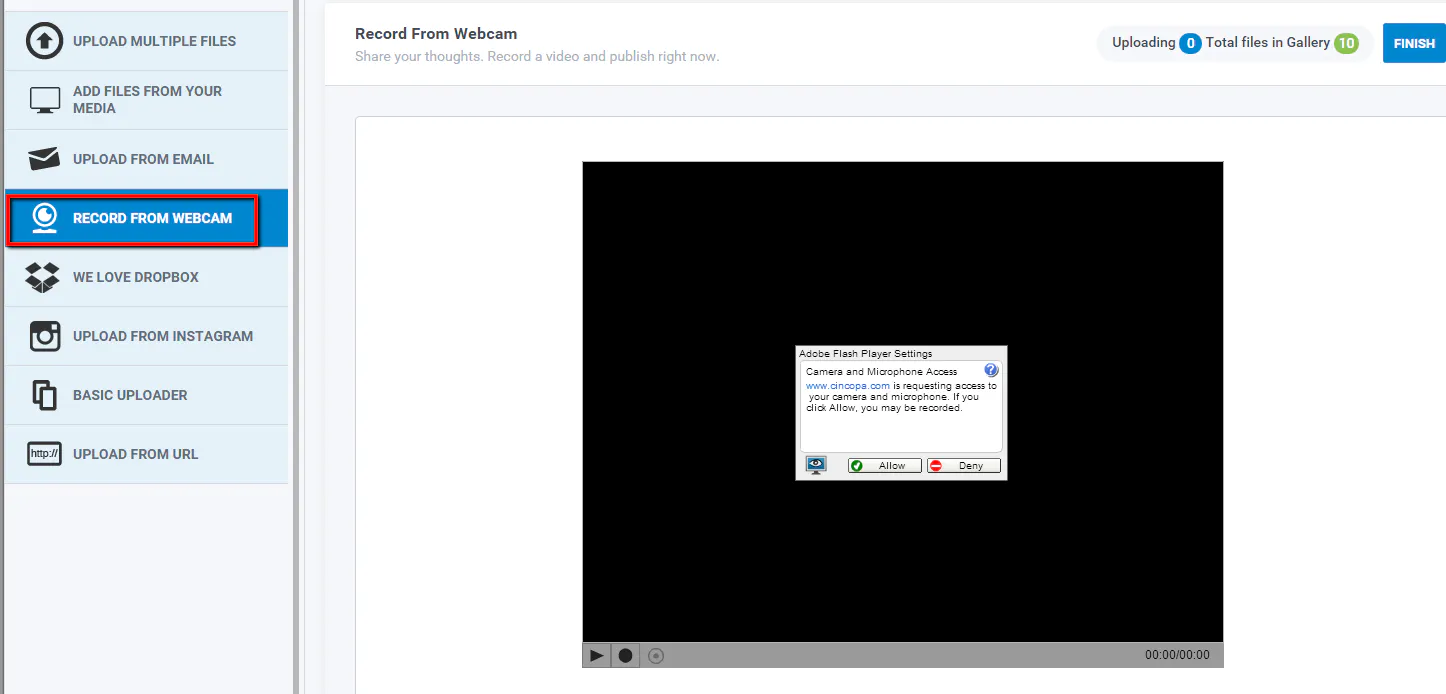Start recording with the round record button
Image resolution: width=1446 pixels, height=694 pixels.
pyautogui.click(x=625, y=656)
